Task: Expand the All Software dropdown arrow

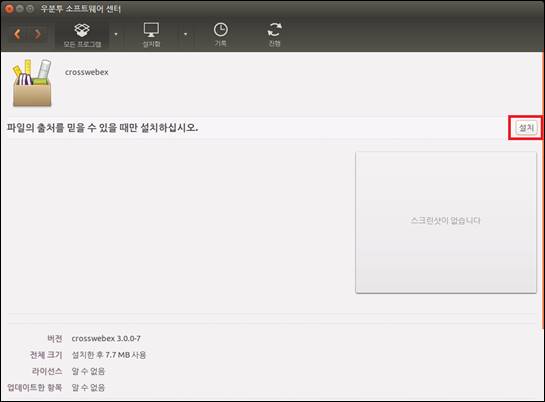Action: [x=116, y=34]
